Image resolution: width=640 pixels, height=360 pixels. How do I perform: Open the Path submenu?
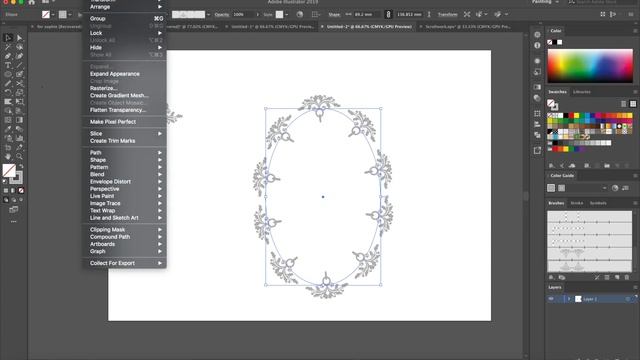[x=124, y=153]
